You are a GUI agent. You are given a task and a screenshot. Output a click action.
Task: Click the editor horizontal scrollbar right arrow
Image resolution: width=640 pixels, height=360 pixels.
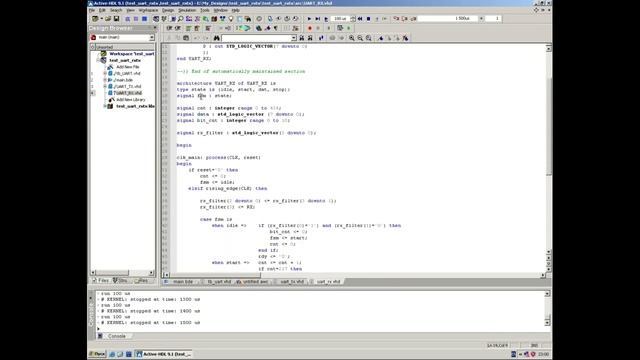pos(542,275)
